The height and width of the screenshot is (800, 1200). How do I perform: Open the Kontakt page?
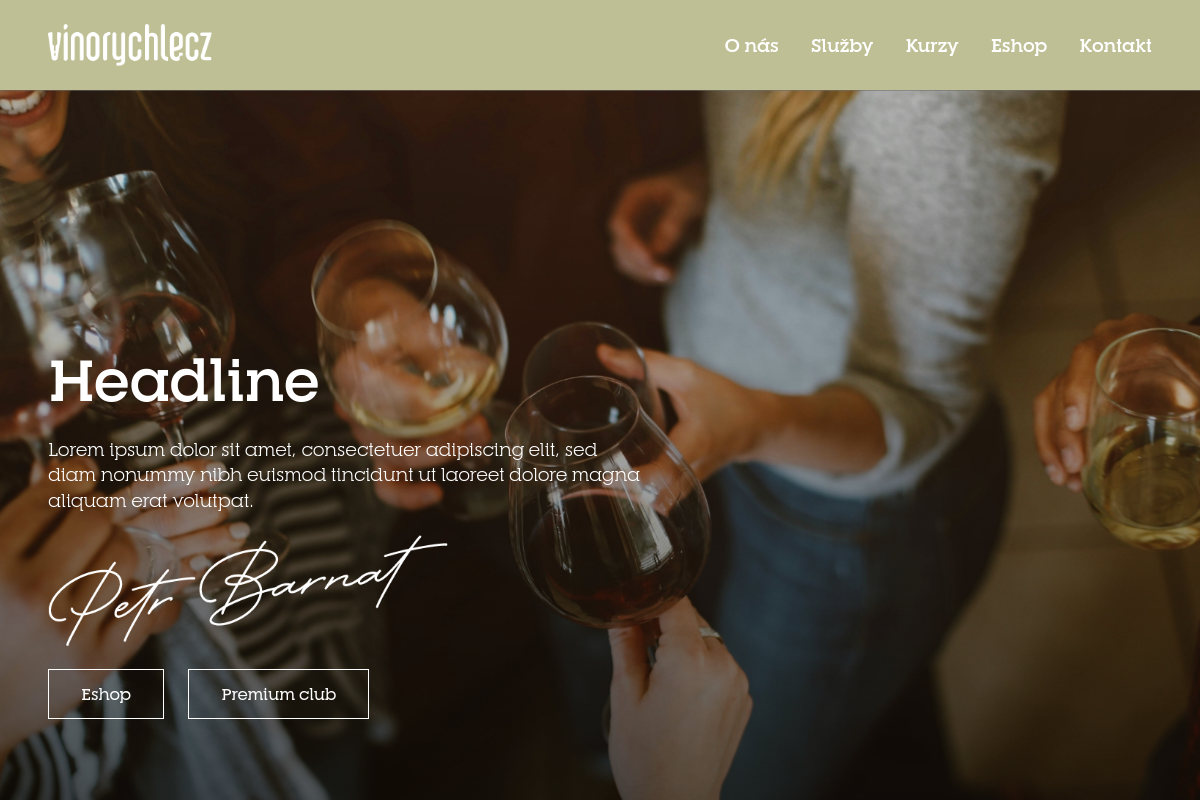point(1115,46)
